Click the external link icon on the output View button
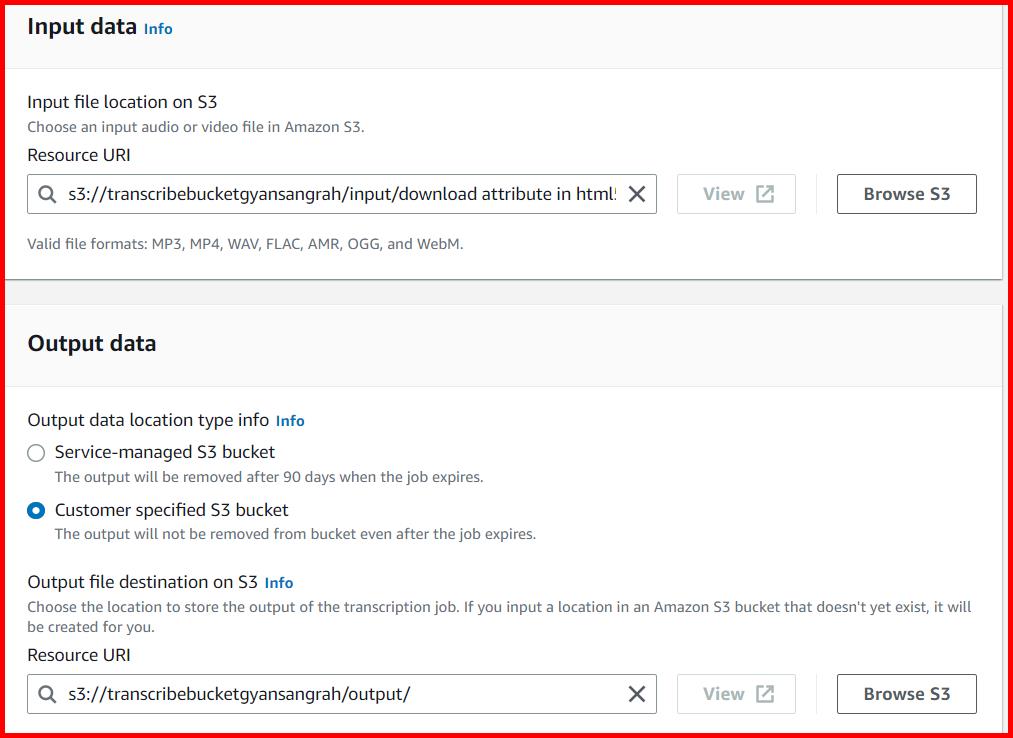This screenshot has height=738, width=1013. pos(765,694)
